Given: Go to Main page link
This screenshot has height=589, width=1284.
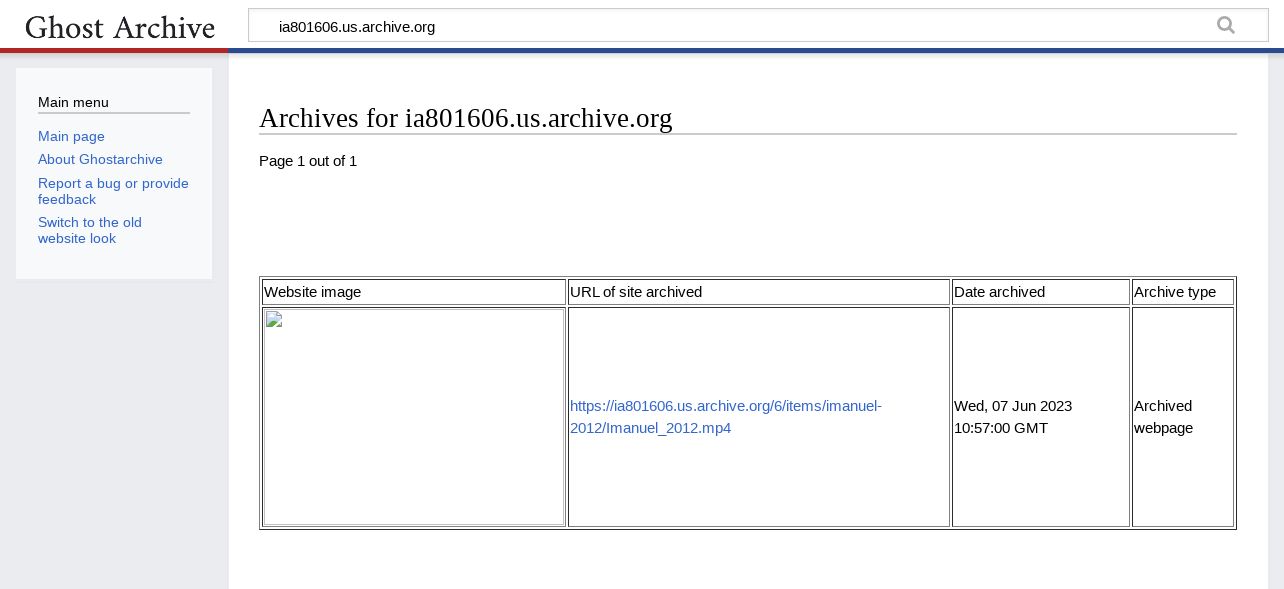Looking at the screenshot, I should pyautogui.click(x=71, y=136).
